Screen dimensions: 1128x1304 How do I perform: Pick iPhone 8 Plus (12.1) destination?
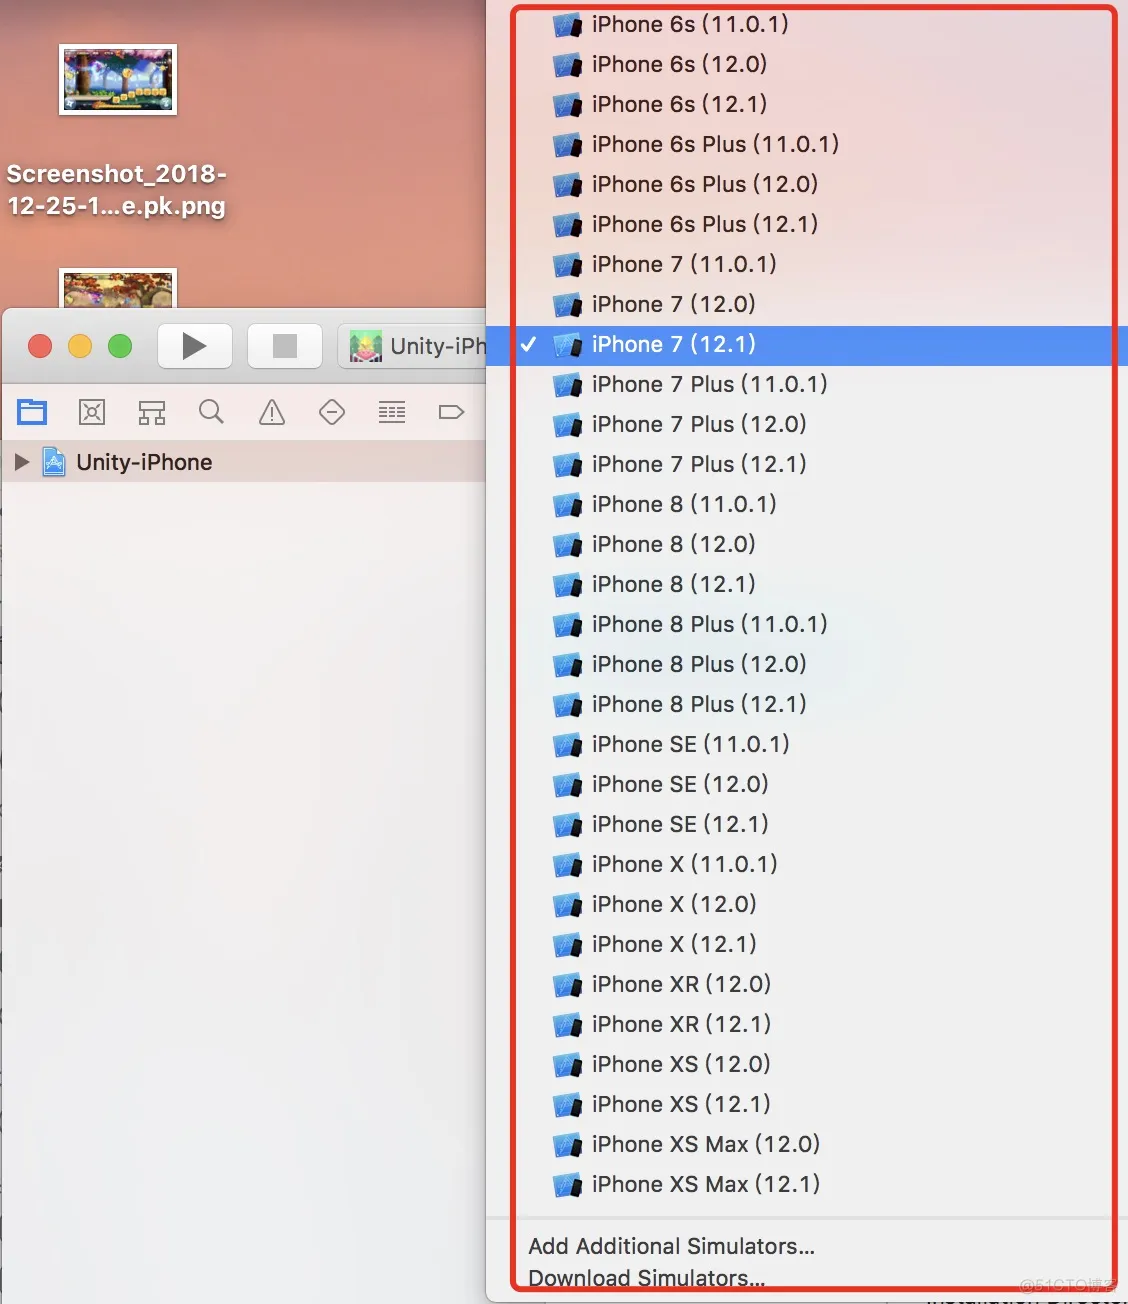tap(807, 704)
